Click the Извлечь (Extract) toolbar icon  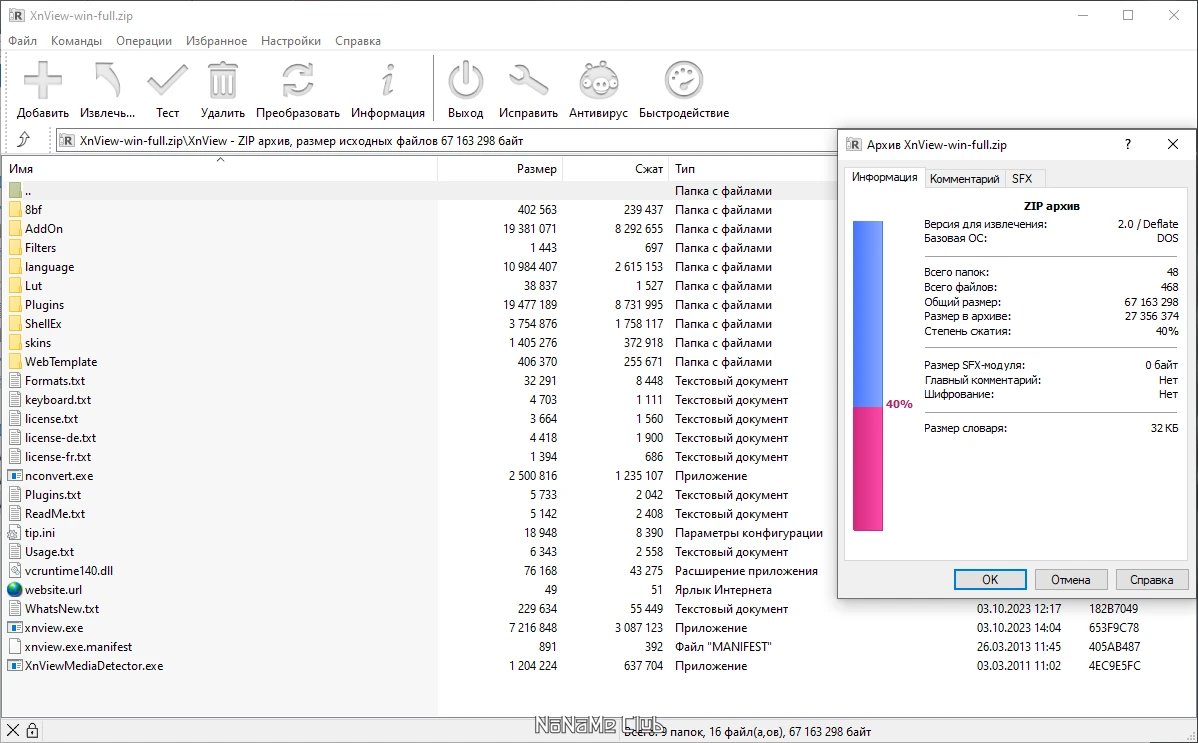[x=107, y=80]
